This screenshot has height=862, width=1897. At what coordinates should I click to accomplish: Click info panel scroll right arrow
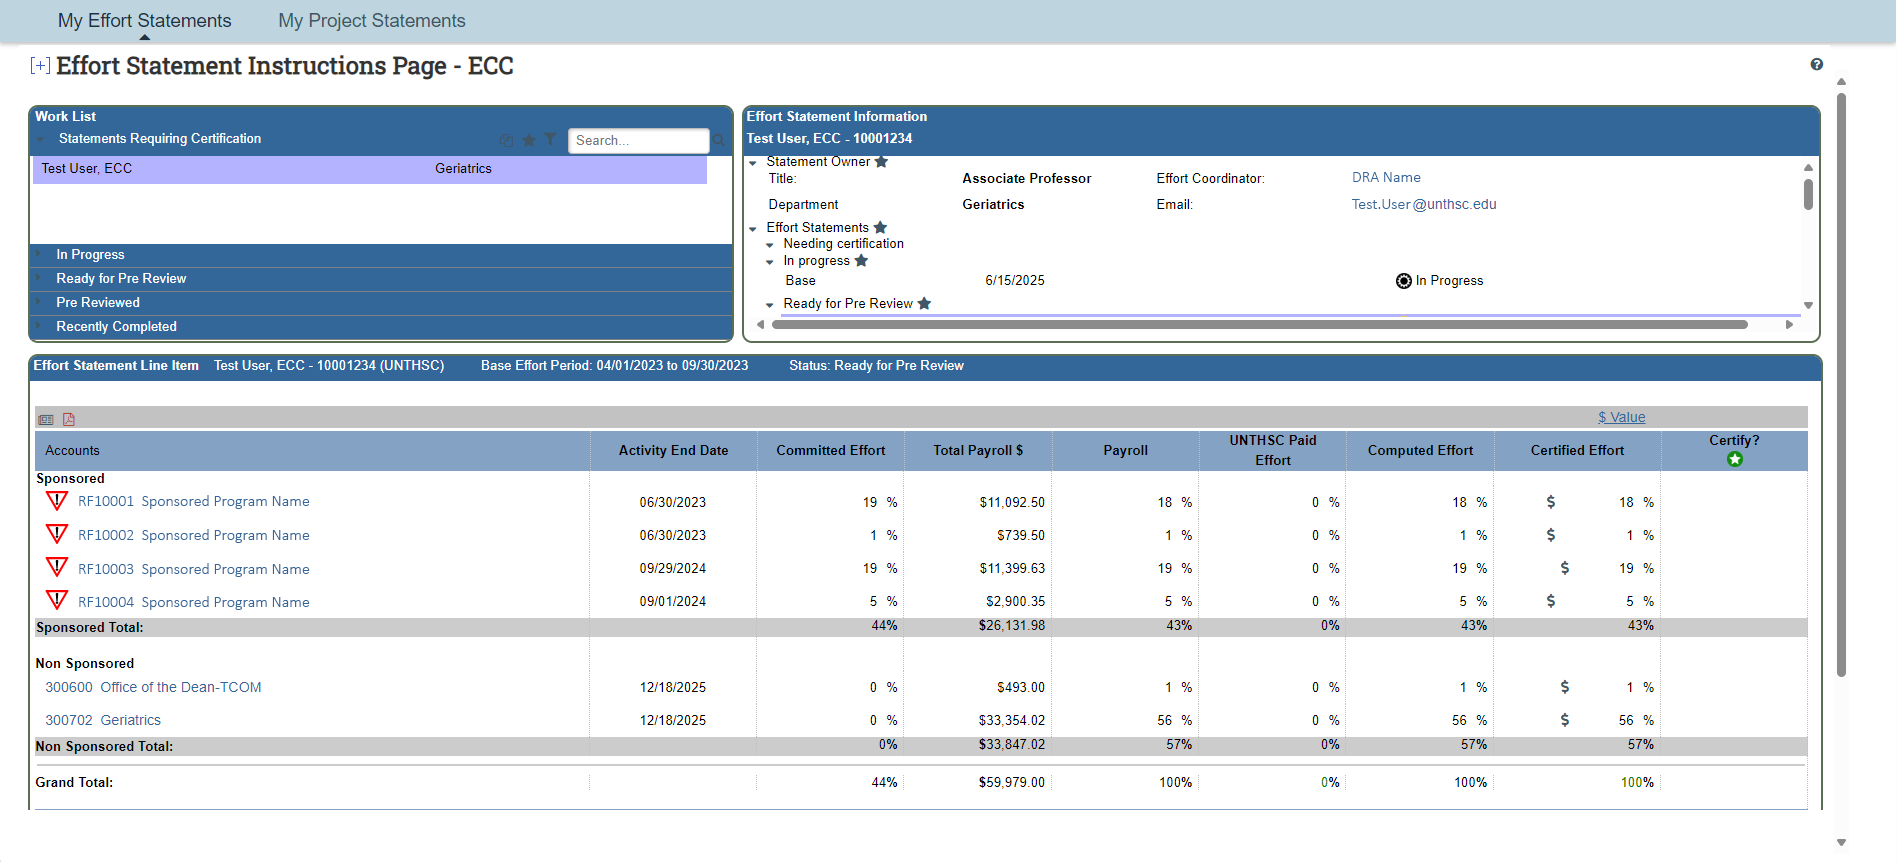coord(1789,324)
